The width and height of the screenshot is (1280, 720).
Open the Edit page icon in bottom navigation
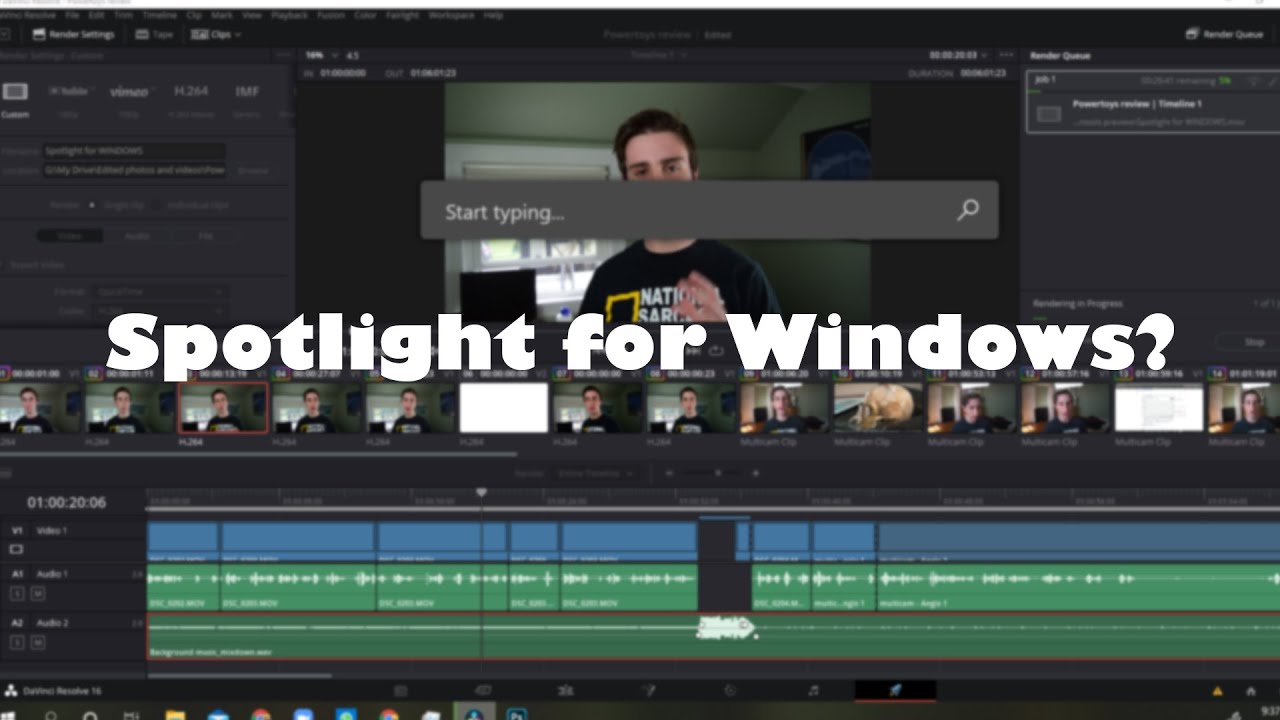[x=566, y=691]
